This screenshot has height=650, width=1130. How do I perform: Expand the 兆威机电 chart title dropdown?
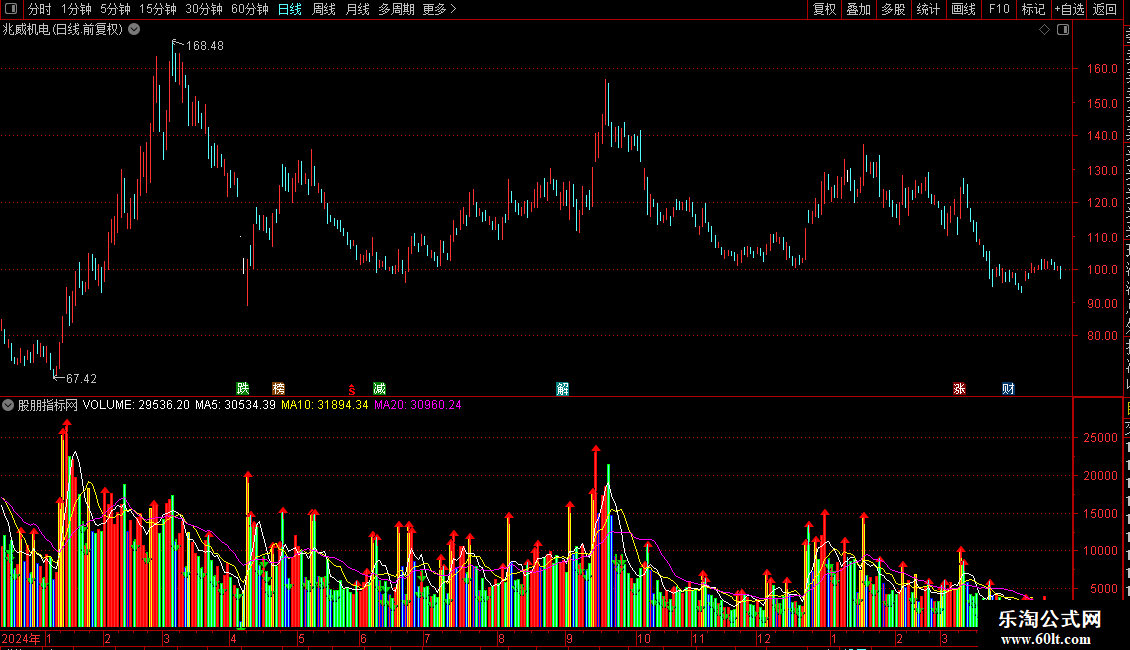point(134,30)
